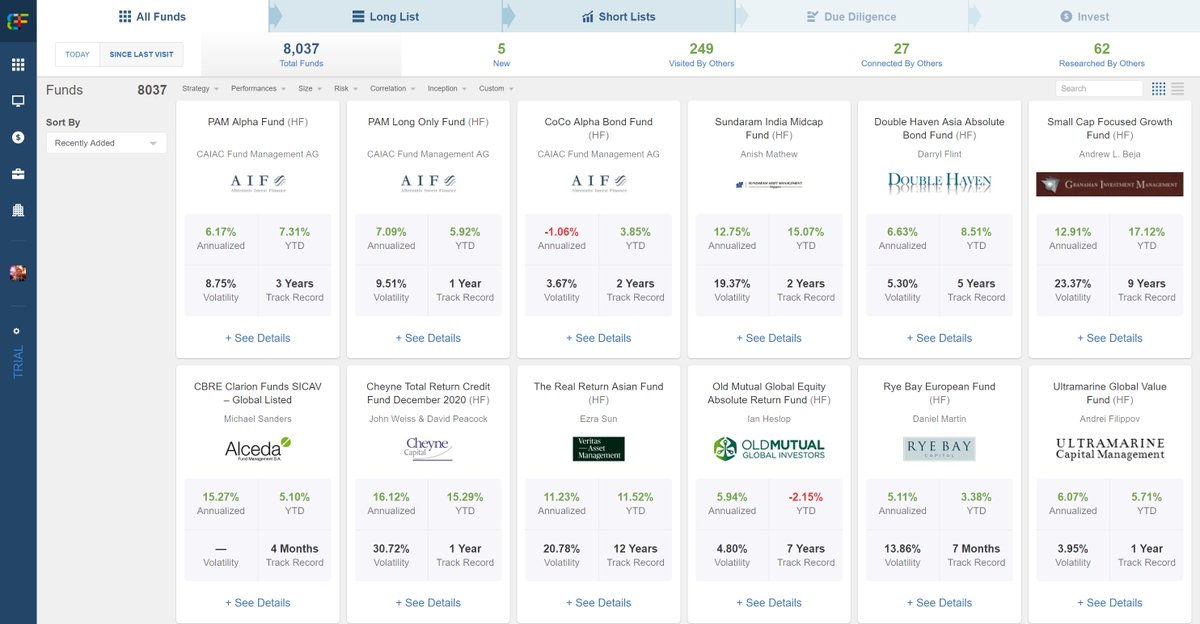This screenshot has width=1200, height=624.
Task: Expand the Inception filter dropdown
Action: coord(446,89)
